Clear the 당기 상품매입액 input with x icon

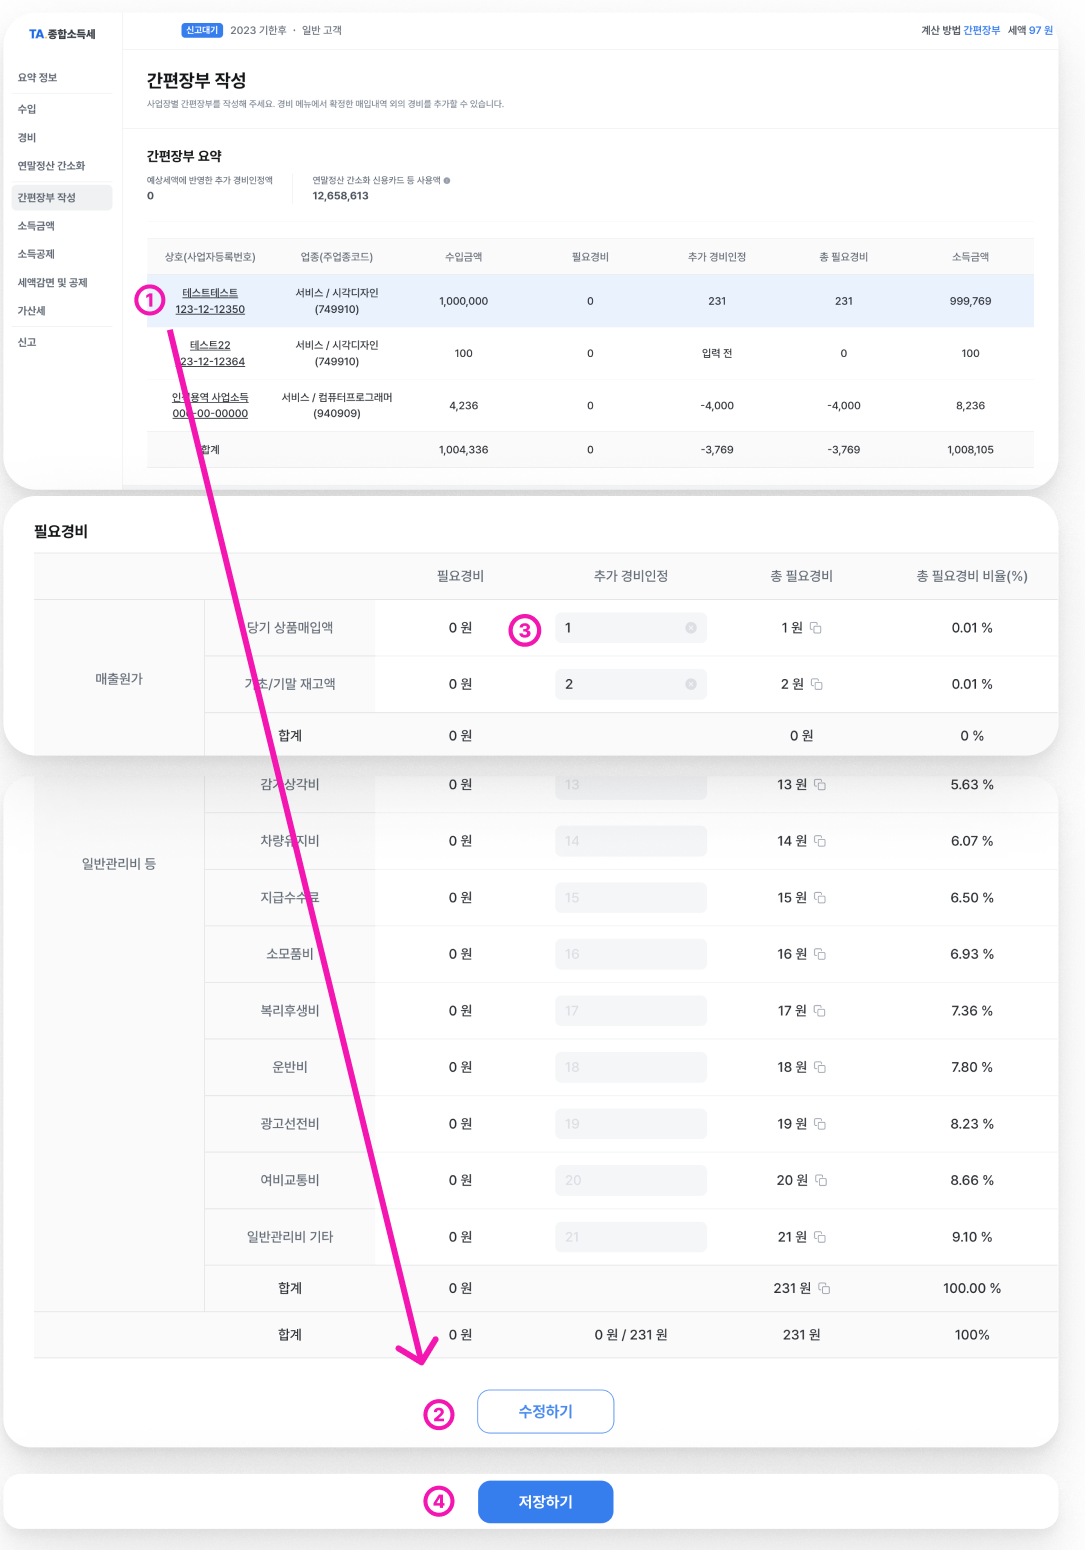tap(691, 628)
